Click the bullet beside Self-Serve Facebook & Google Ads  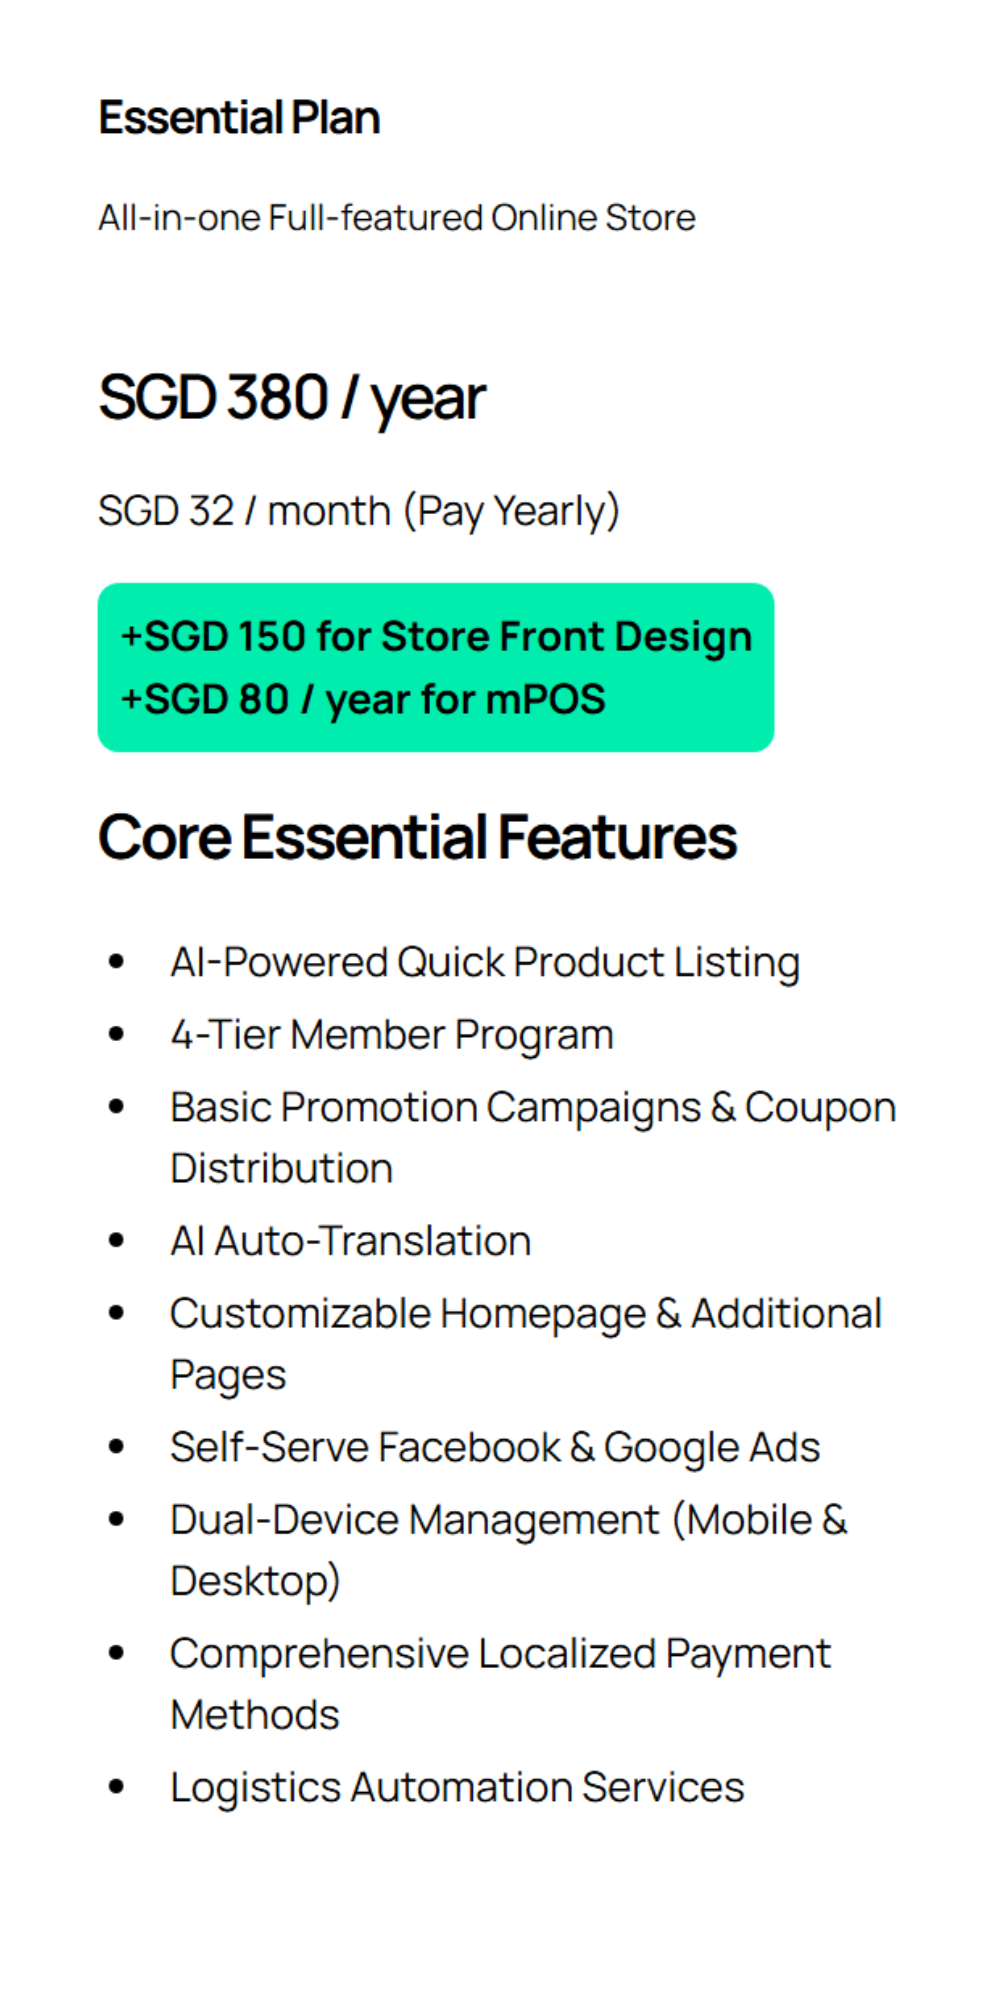point(117,1447)
